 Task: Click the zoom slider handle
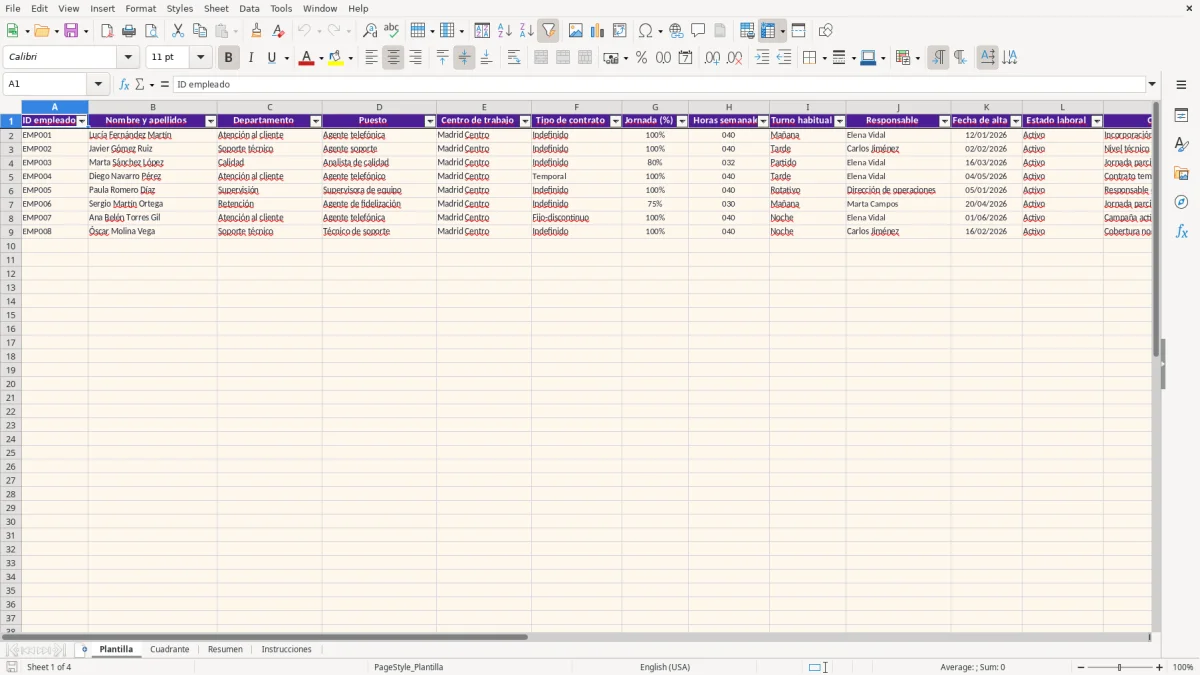pyautogui.click(x=1119, y=667)
